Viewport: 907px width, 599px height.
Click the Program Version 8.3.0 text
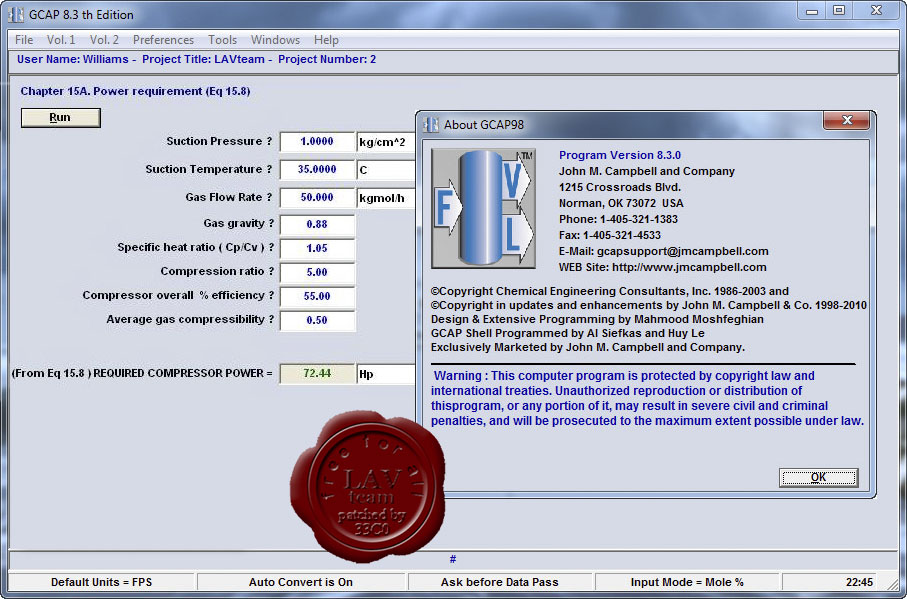point(620,155)
